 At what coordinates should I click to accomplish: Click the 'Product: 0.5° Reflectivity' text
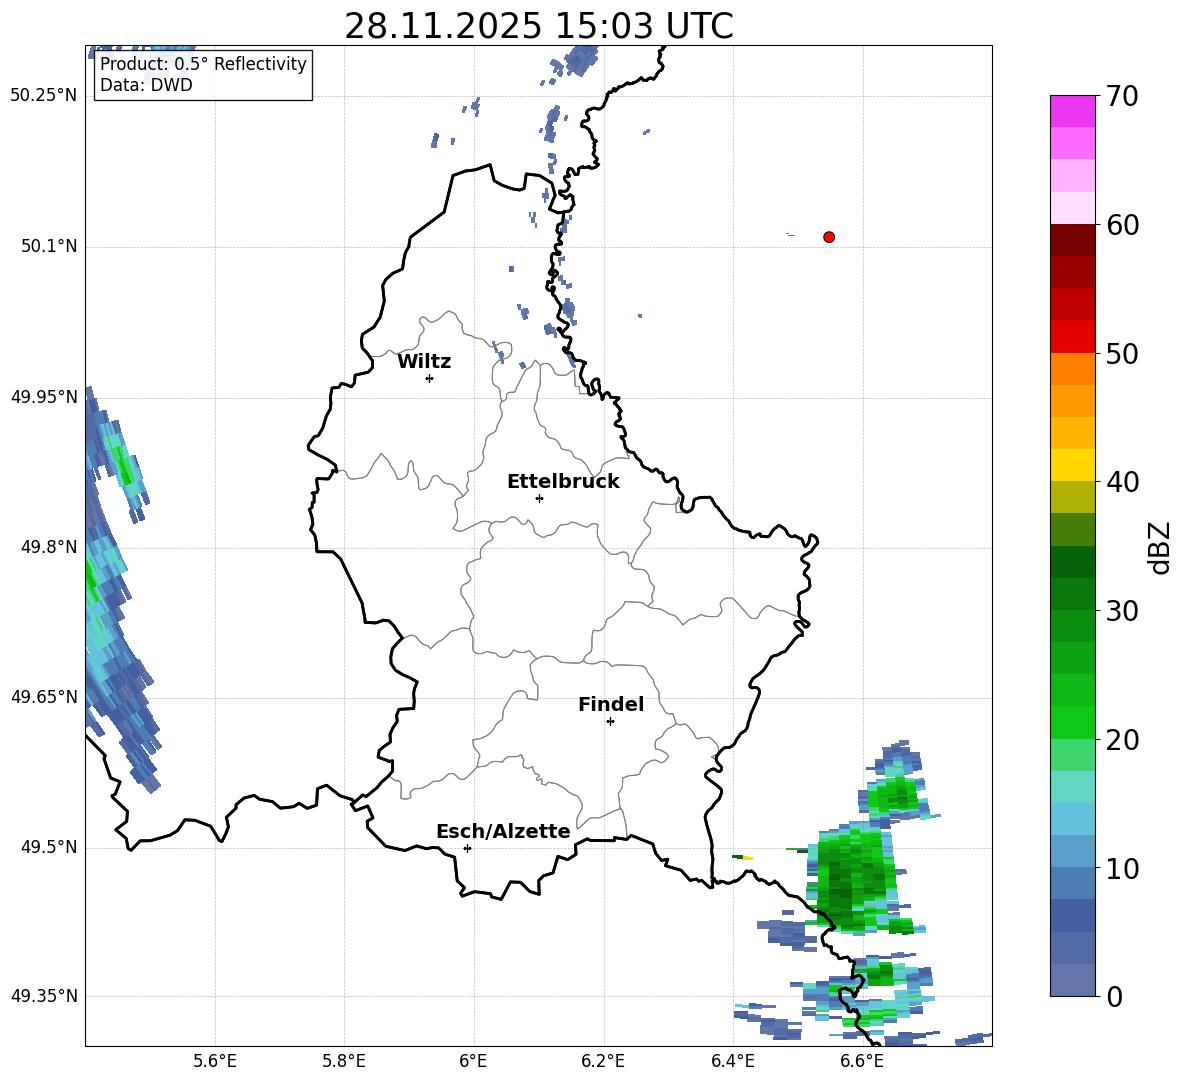(203, 64)
